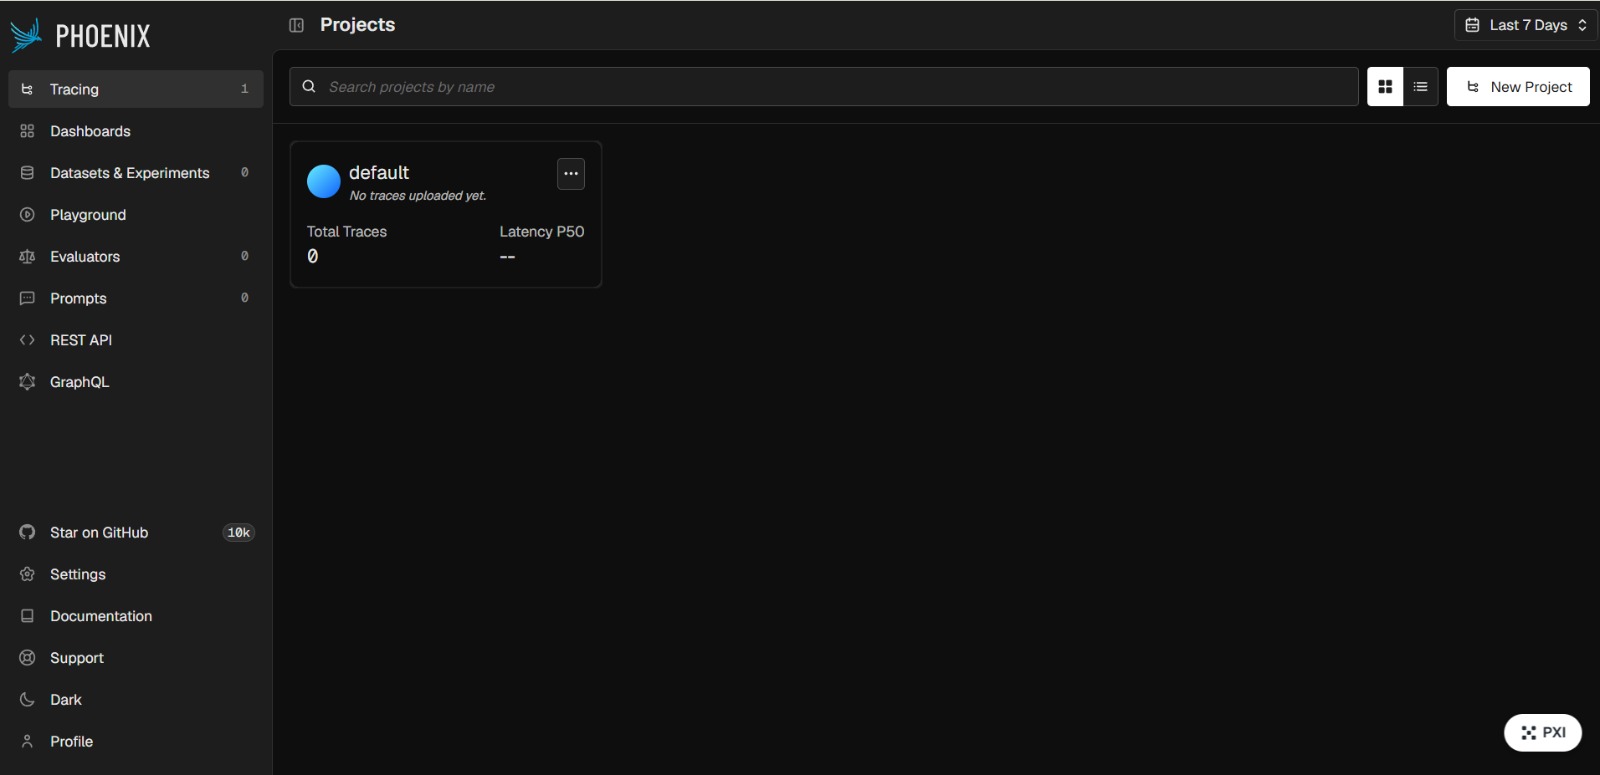
Task: Focus the Search projects by name field
Action: [x=824, y=87]
